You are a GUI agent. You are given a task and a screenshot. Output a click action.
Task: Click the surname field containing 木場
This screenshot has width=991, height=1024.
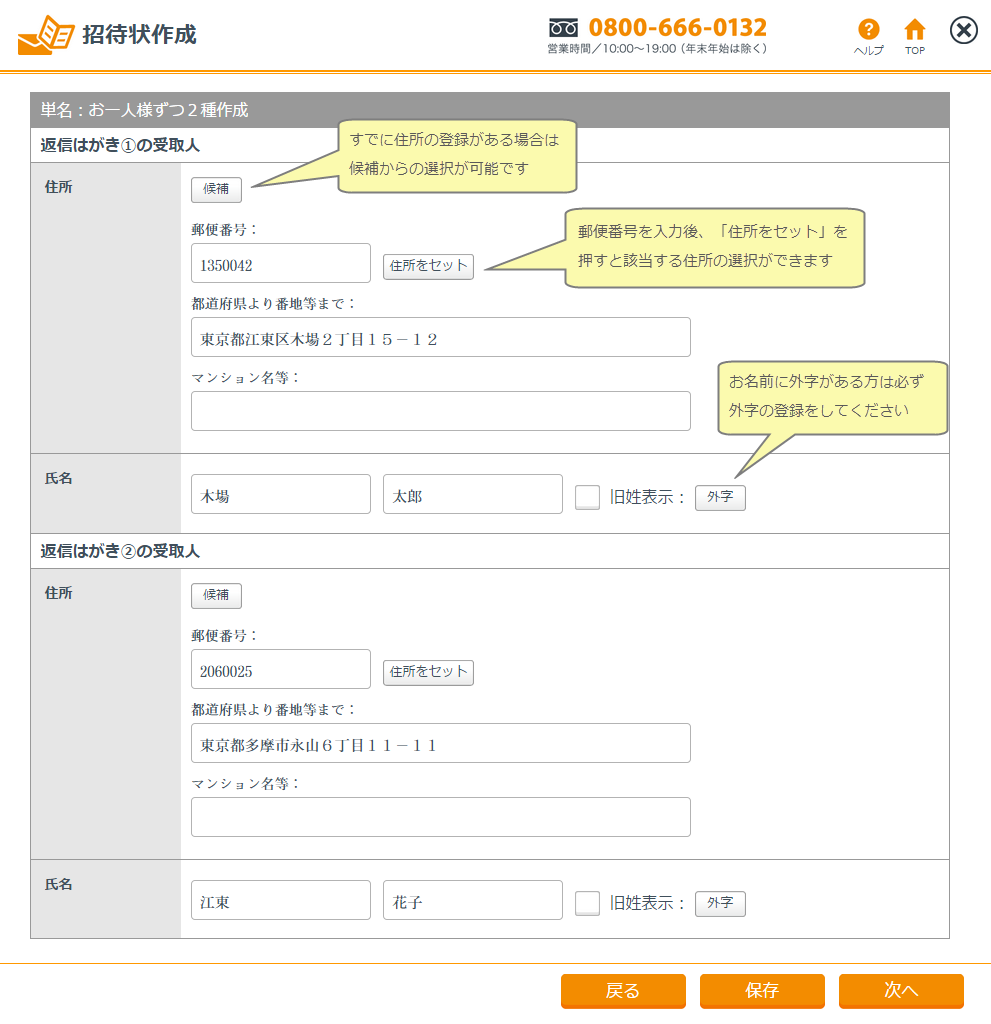(x=280, y=495)
